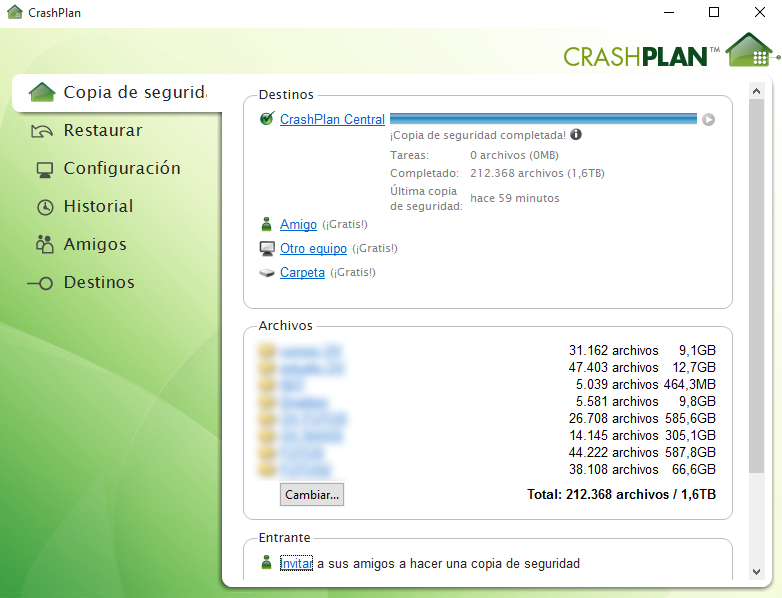Maximize the CrashPlan window

(x=714, y=12)
